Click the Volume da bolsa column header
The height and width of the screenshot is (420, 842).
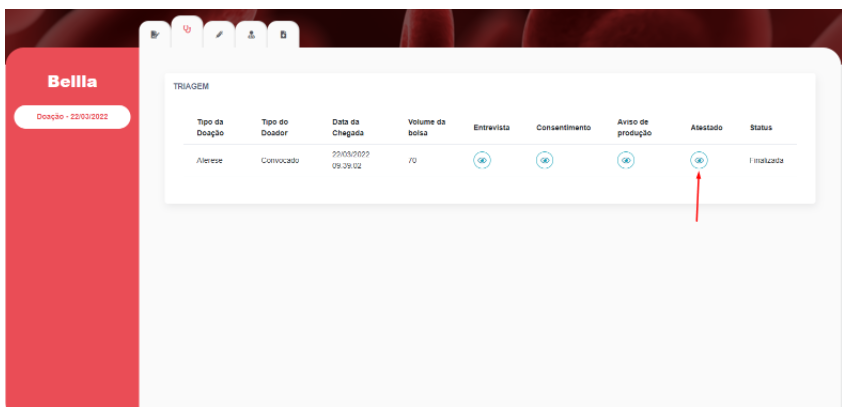(426, 127)
